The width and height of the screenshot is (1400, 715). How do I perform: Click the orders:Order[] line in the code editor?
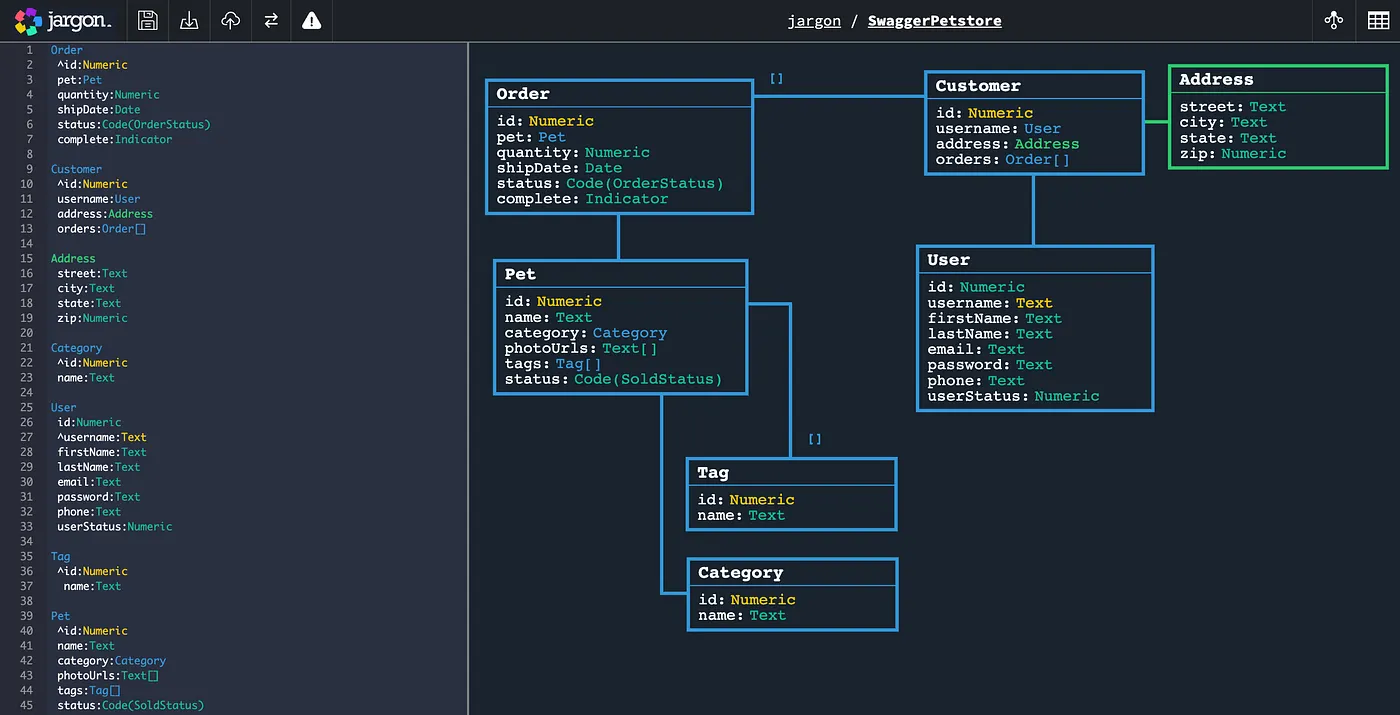click(x=101, y=228)
